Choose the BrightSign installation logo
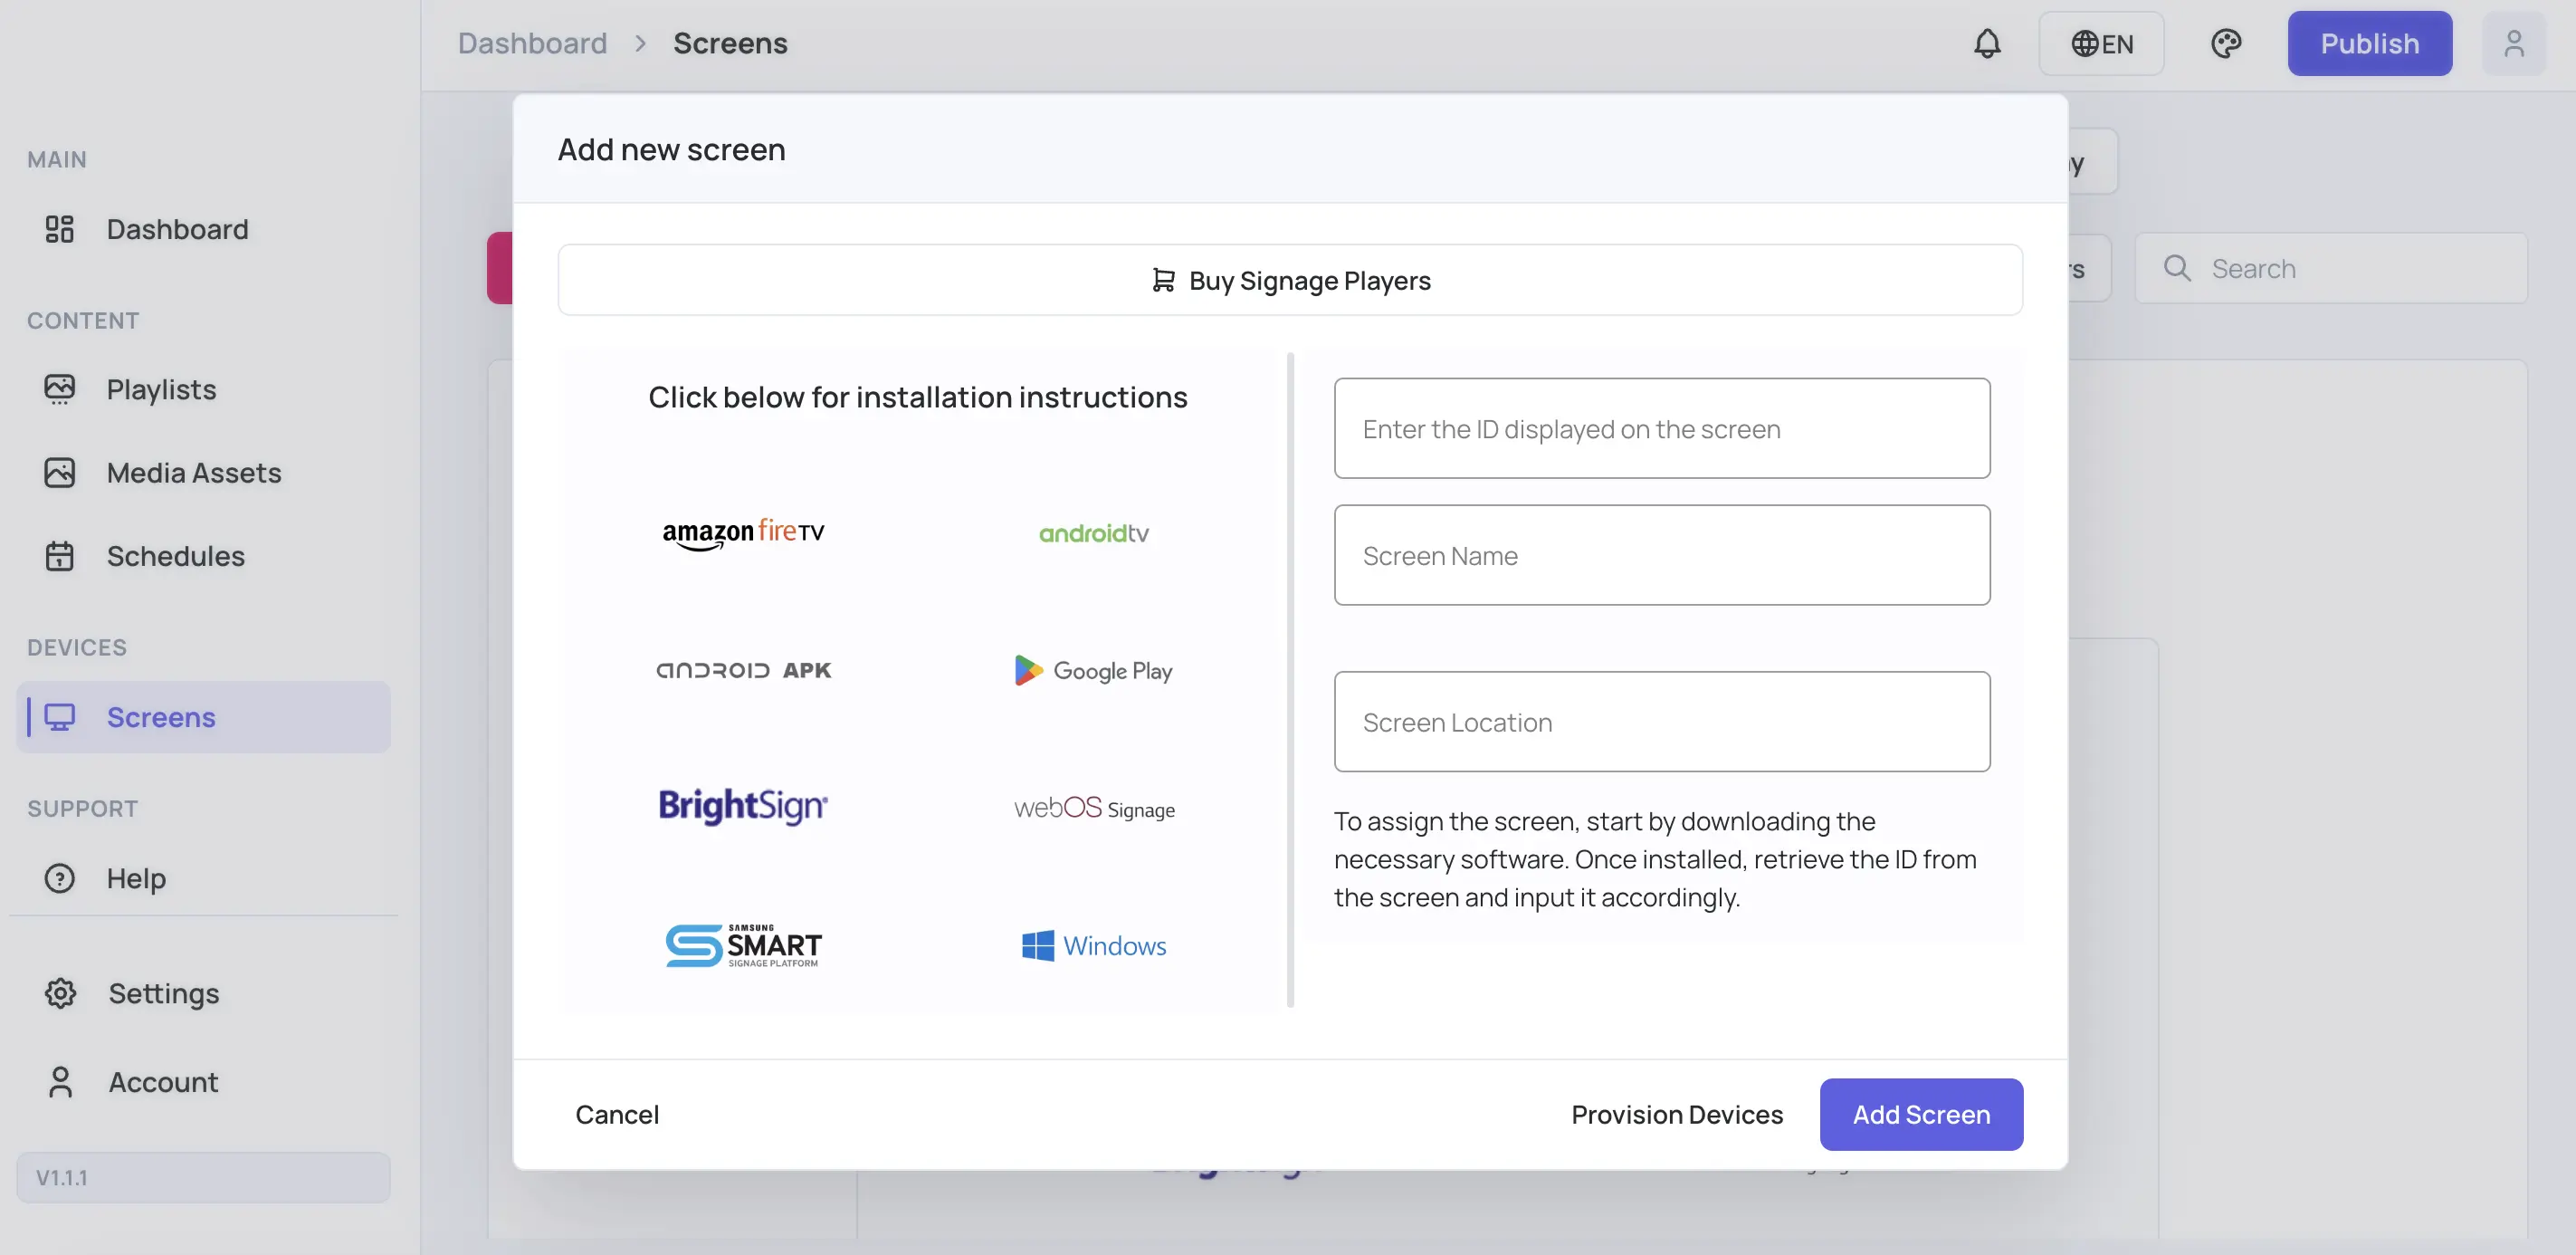 tap(743, 806)
